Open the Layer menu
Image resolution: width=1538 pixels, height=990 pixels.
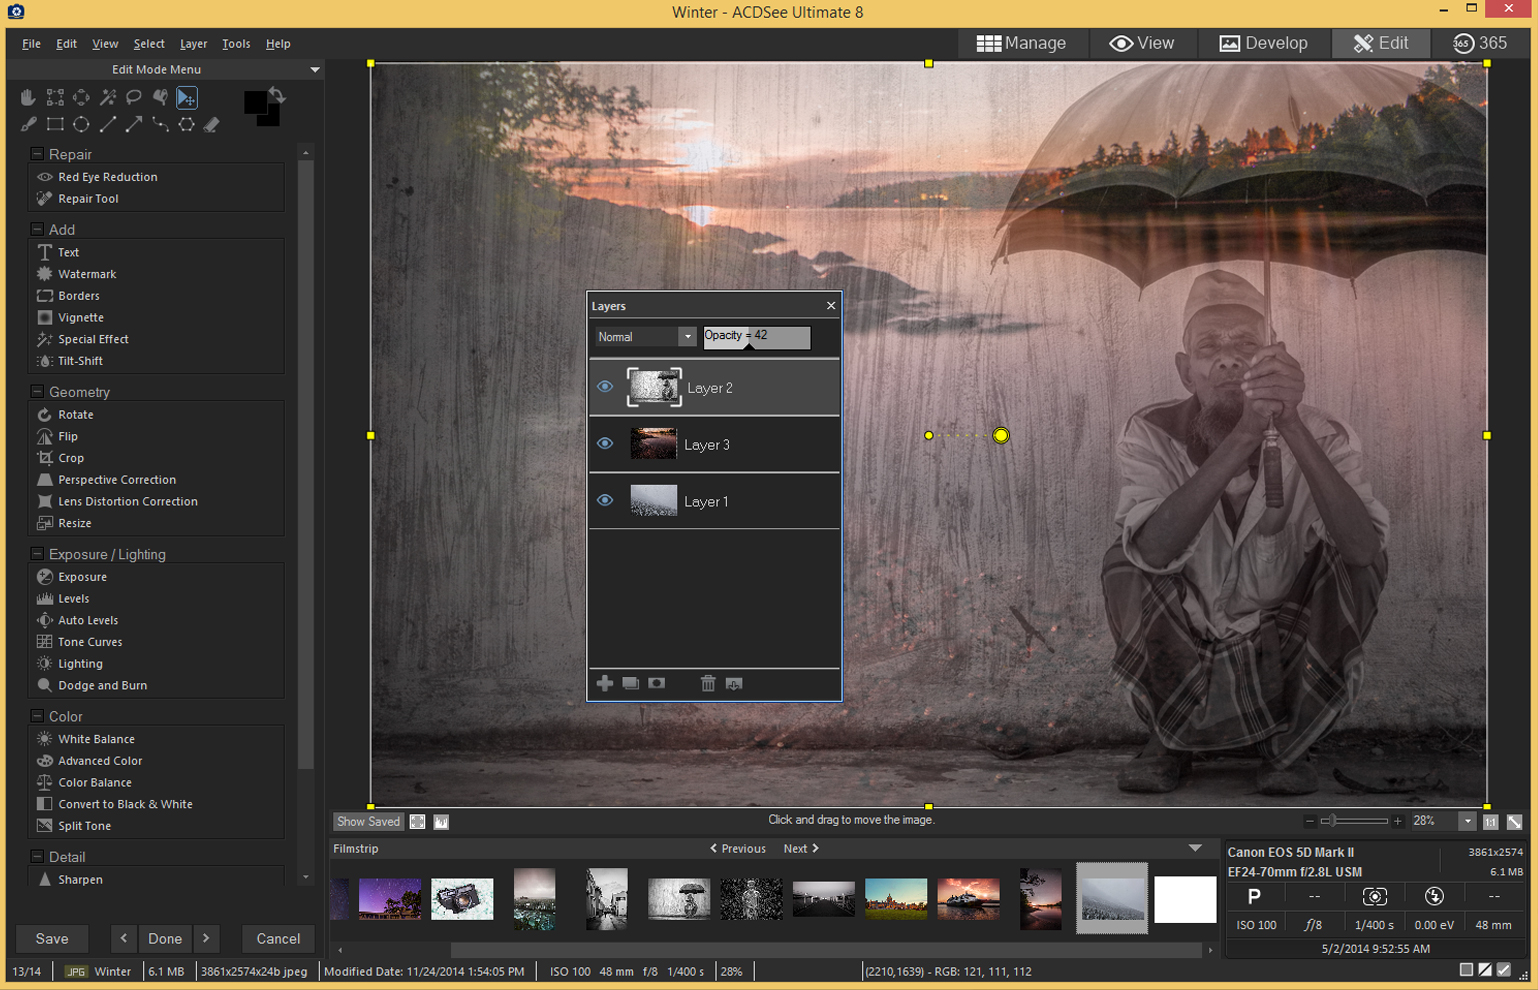coord(193,43)
